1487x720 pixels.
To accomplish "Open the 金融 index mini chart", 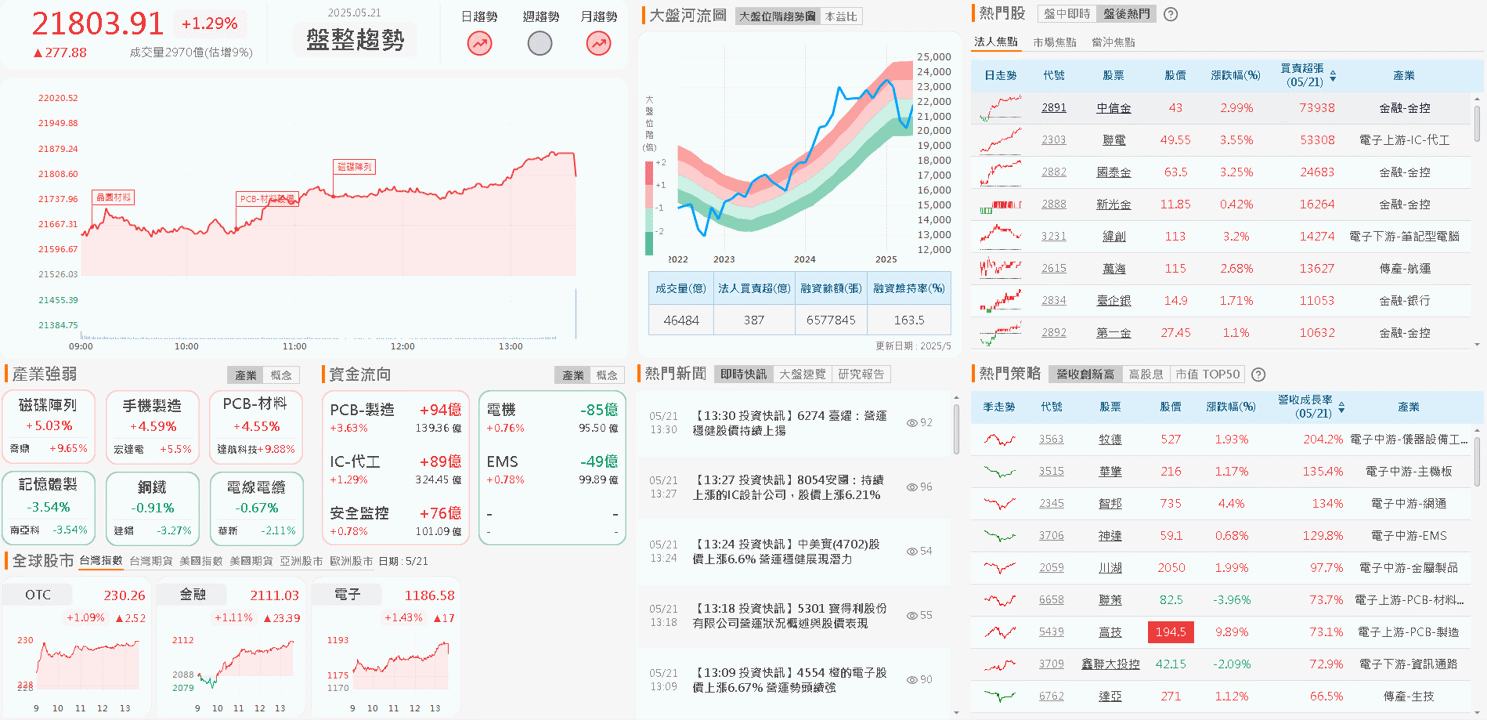I will (231, 648).
